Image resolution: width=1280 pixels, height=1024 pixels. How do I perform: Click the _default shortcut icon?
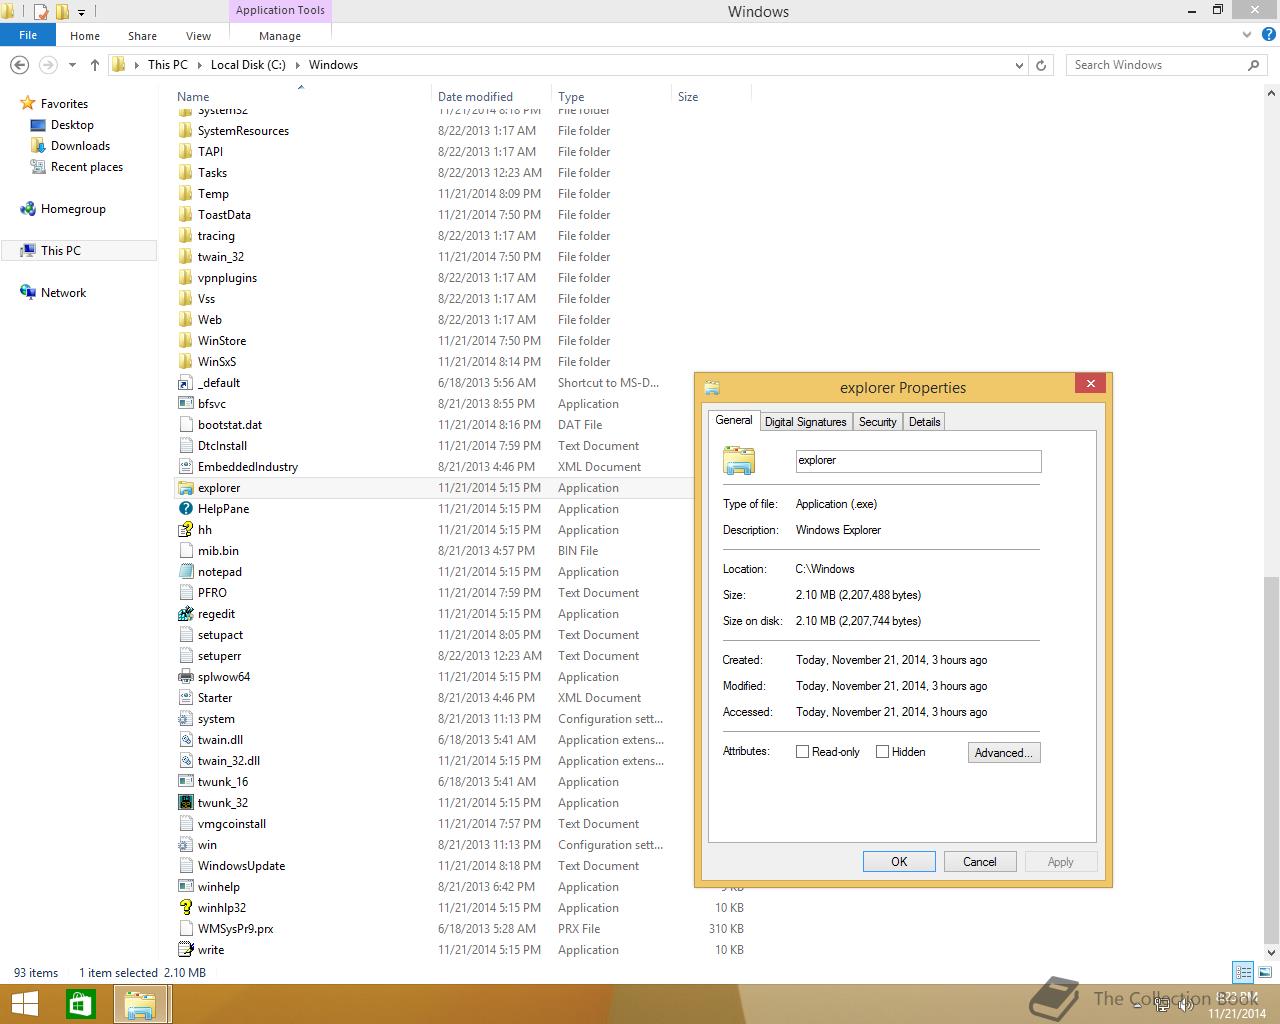click(x=185, y=383)
